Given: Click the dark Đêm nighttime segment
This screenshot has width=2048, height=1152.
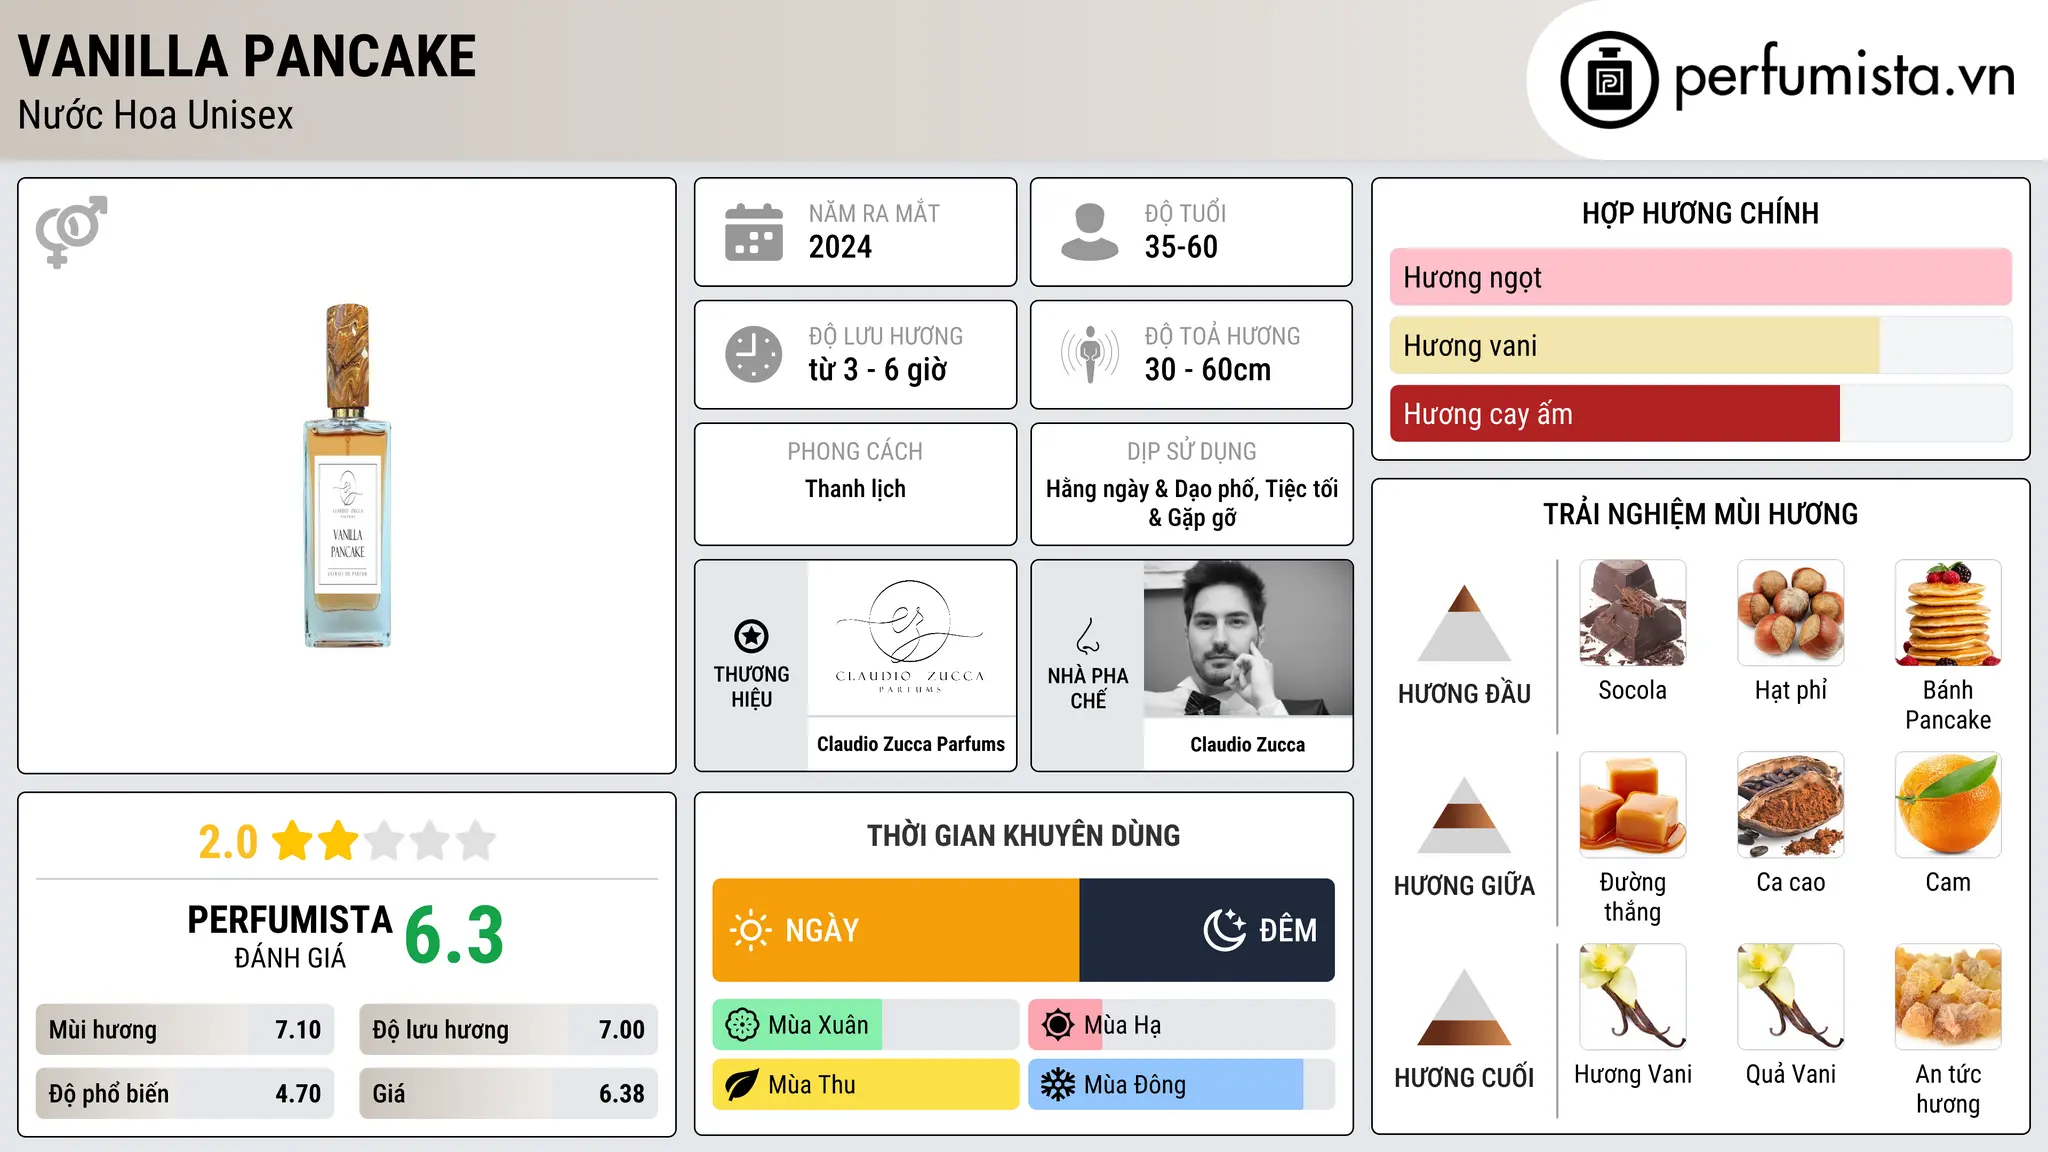Looking at the screenshot, I should pyautogui.click(x=1207, y=930).
